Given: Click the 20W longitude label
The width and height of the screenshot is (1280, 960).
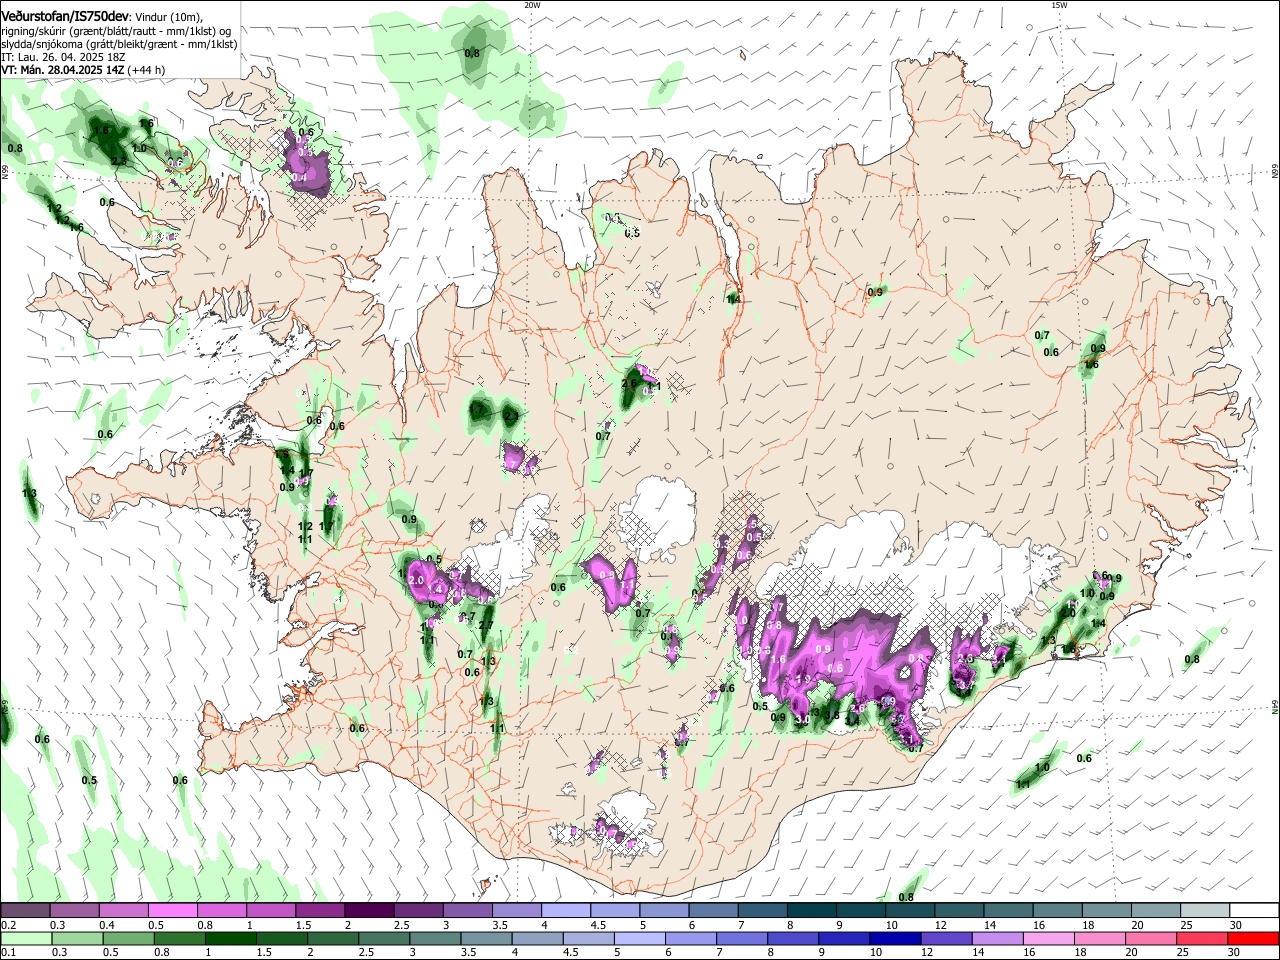Looking at the screenshot, I should pos(532,5).
